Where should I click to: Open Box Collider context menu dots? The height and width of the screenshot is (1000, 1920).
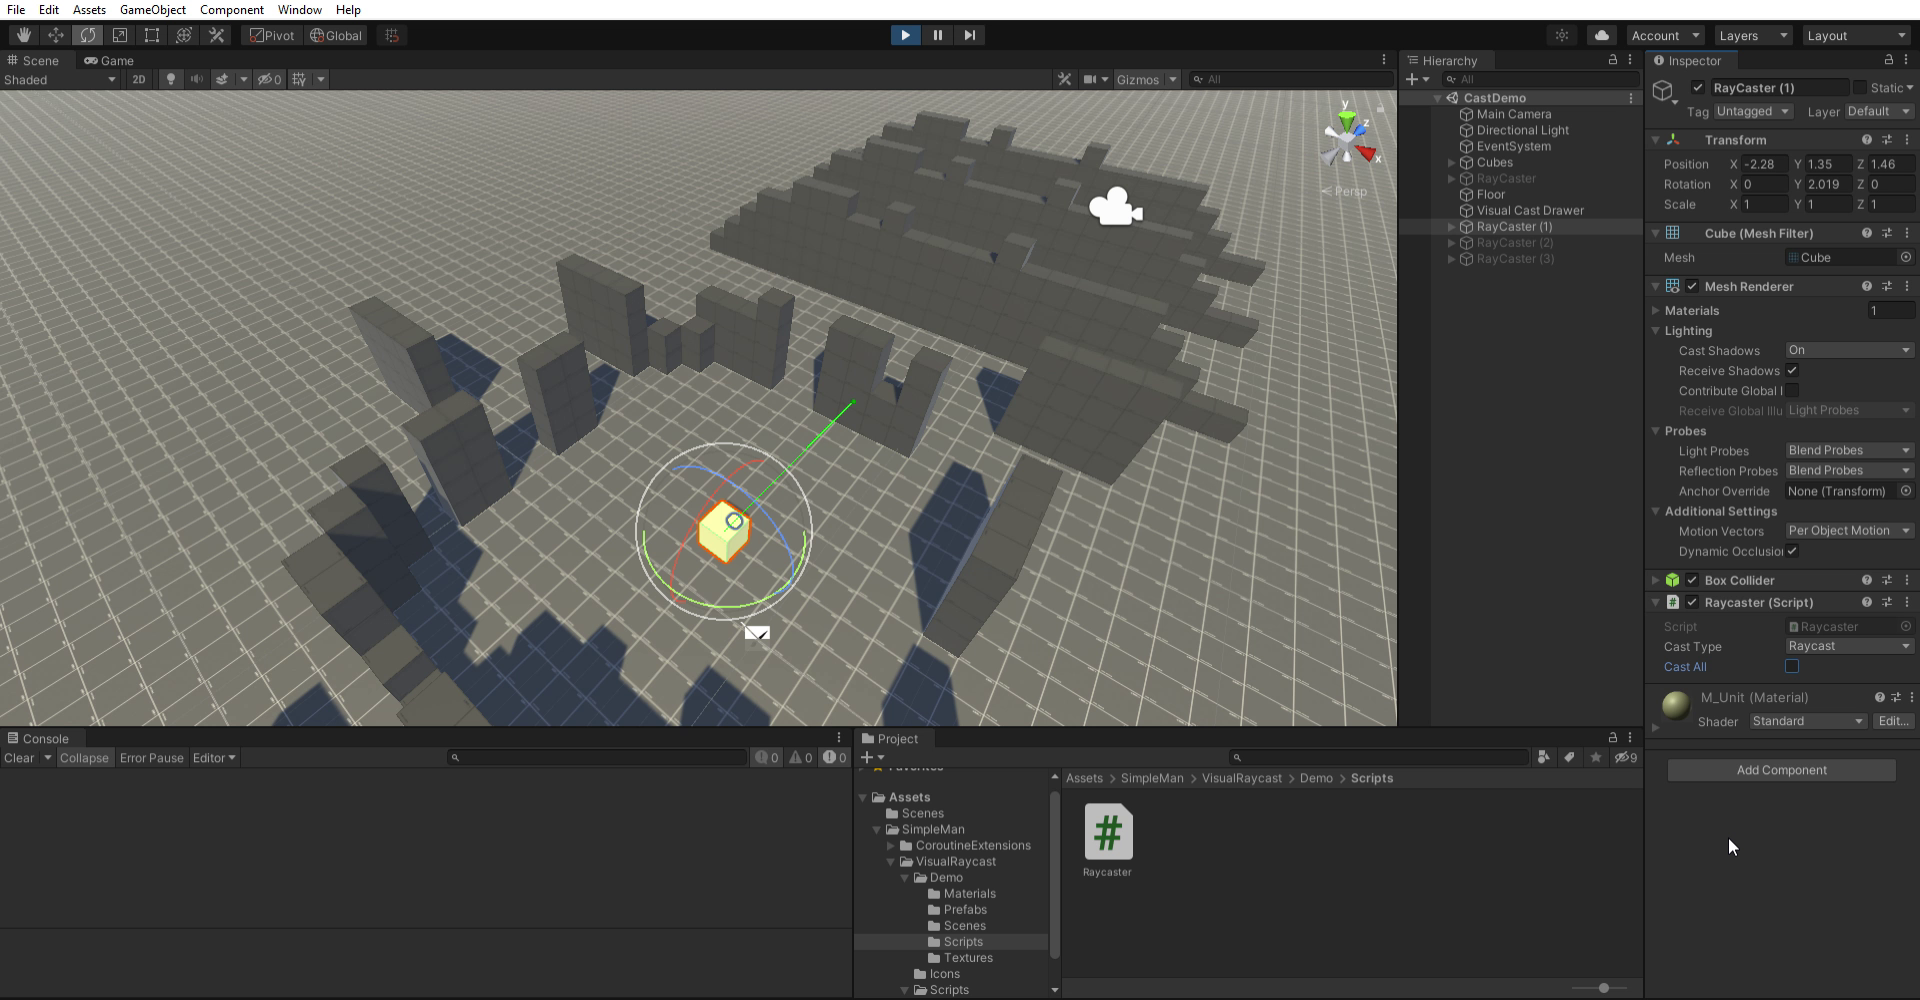click(x=1907, y=580)
